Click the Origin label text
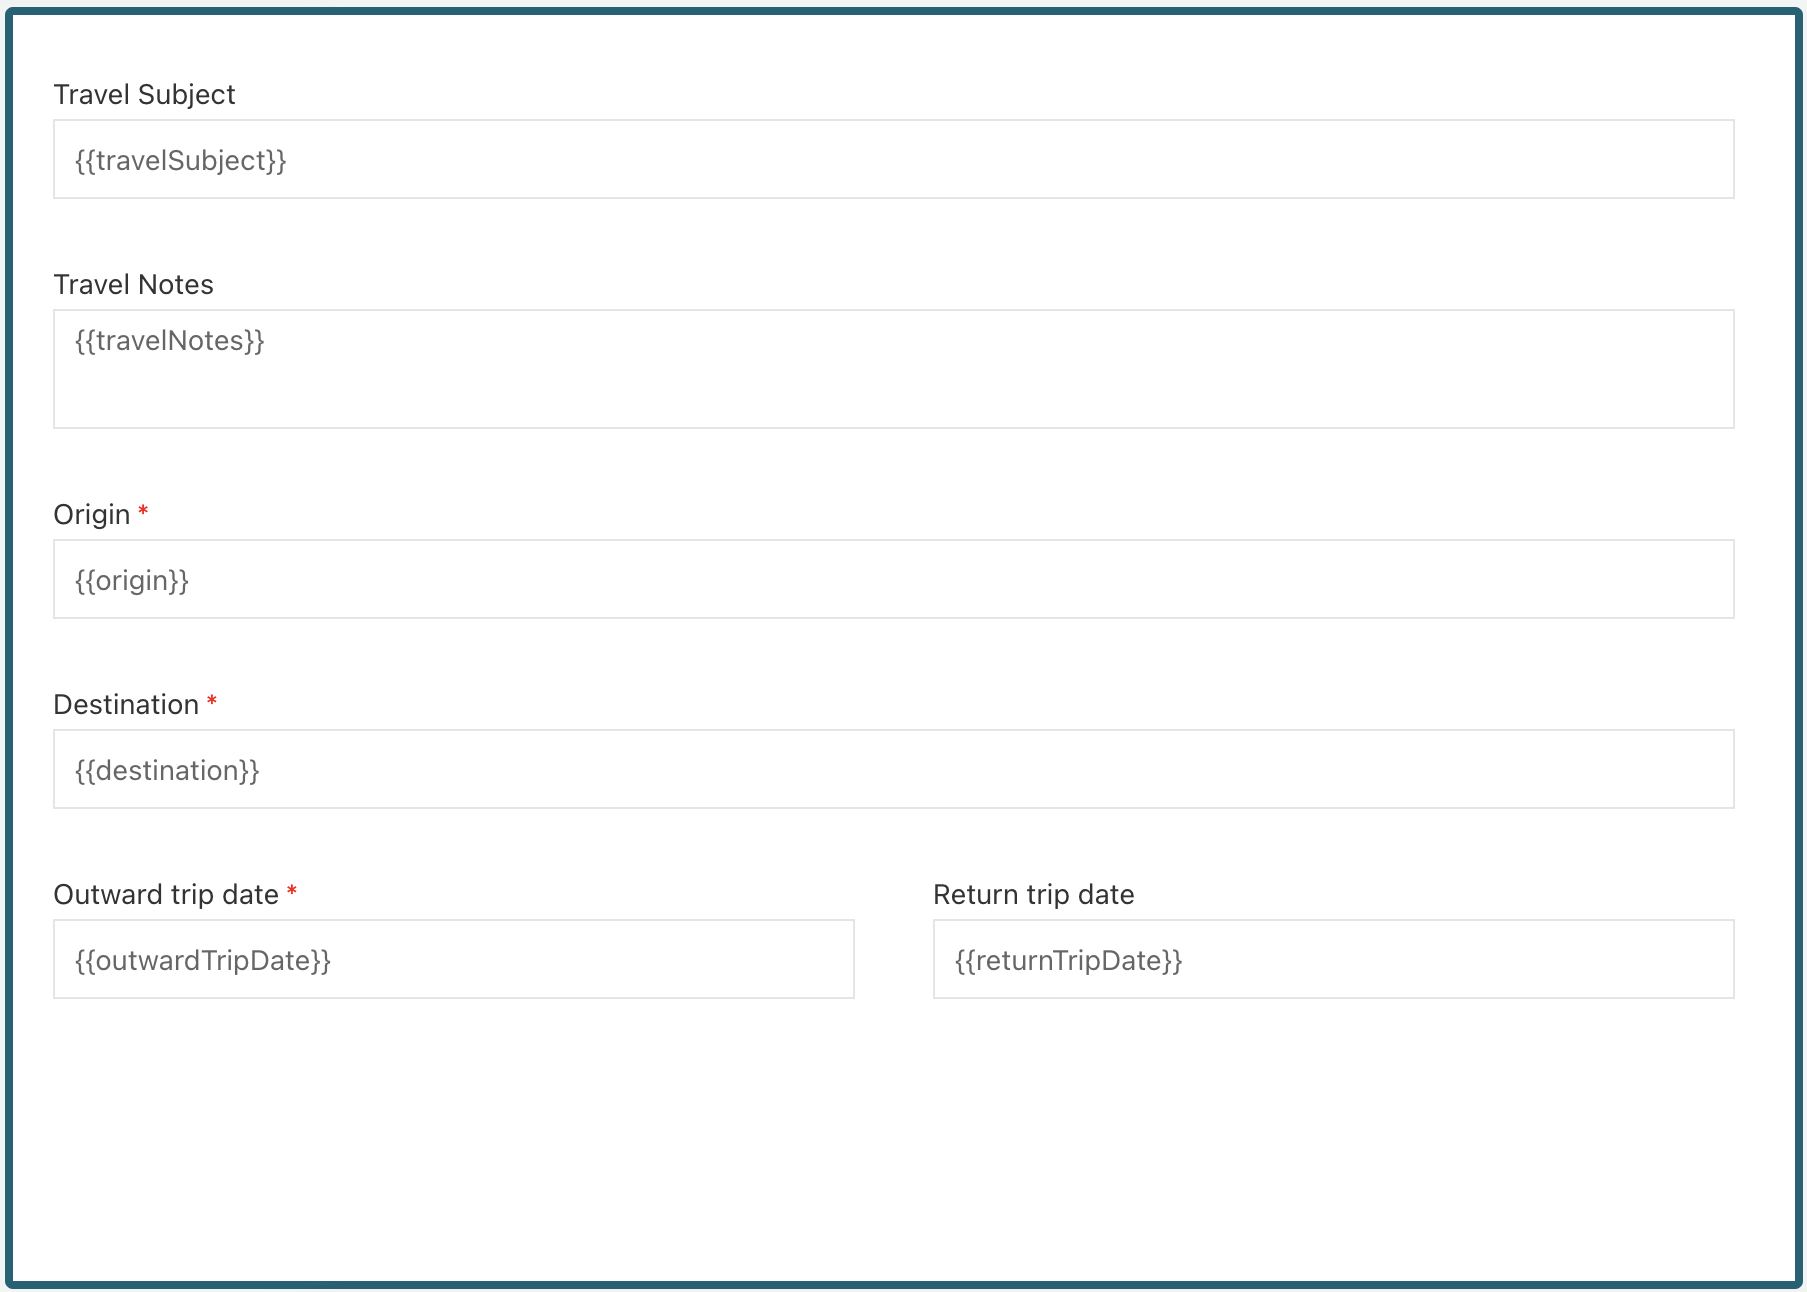The image size is (1807, 1292). coord(92,515)
